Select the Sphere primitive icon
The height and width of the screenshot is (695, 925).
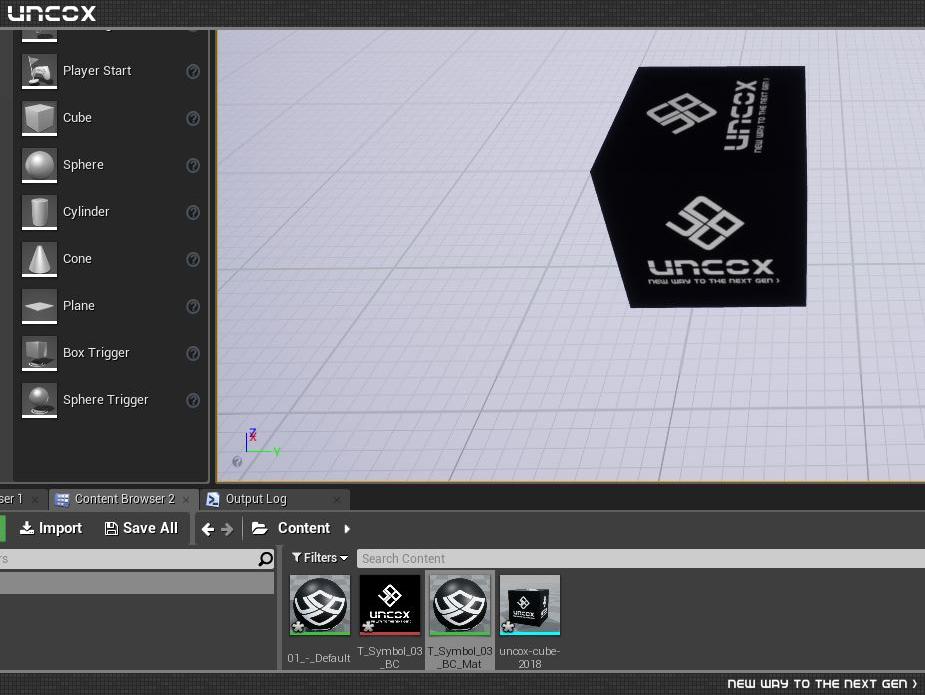coord(39,165)
